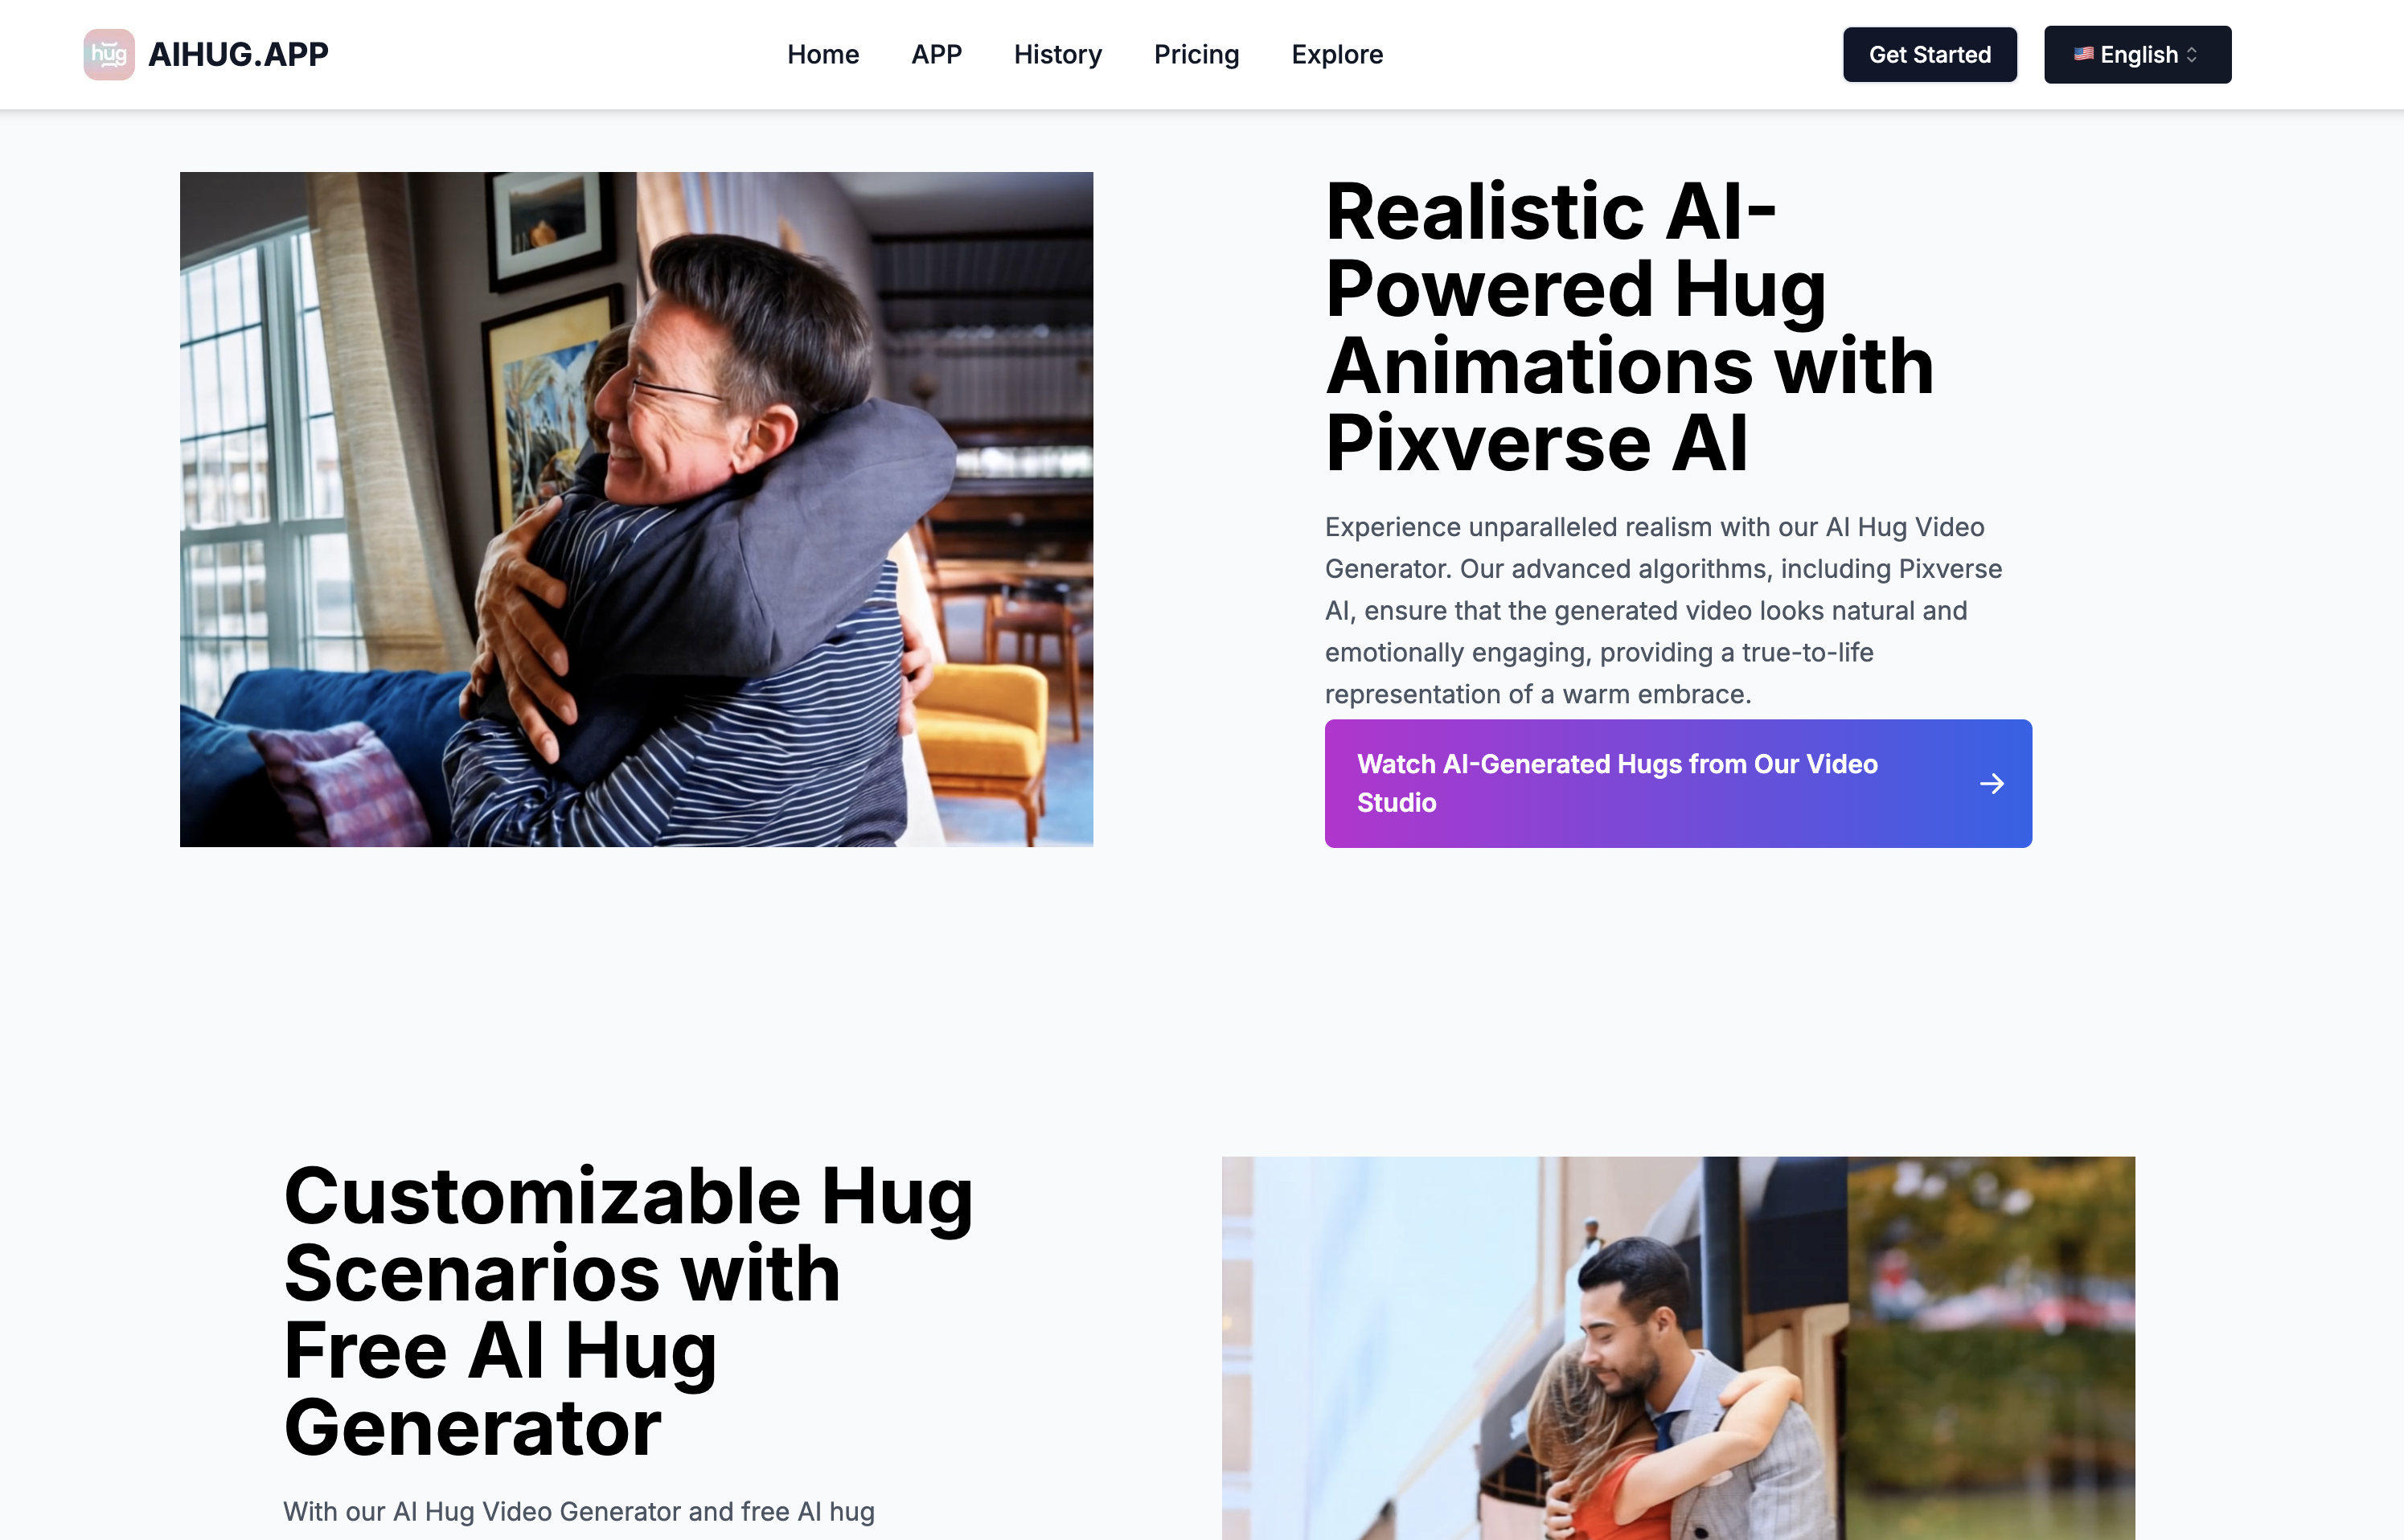Open the APP nav link
The width and height of the screenshot is (2404, 1540).
936,55
